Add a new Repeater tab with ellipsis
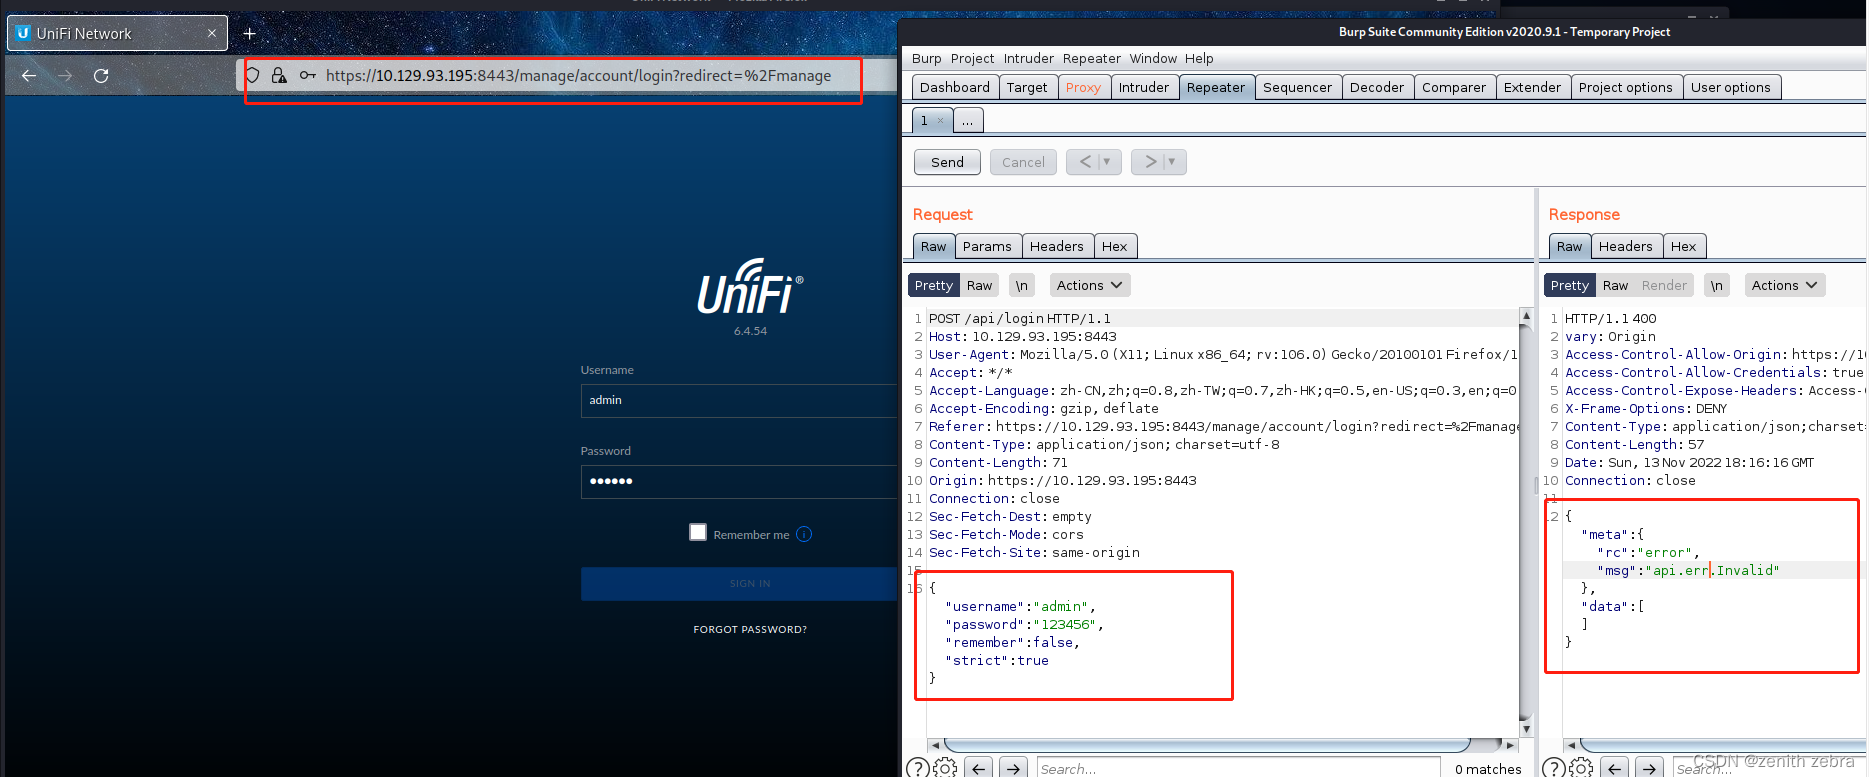This screenshot has height=777, width=1869. tap(968, 121)
